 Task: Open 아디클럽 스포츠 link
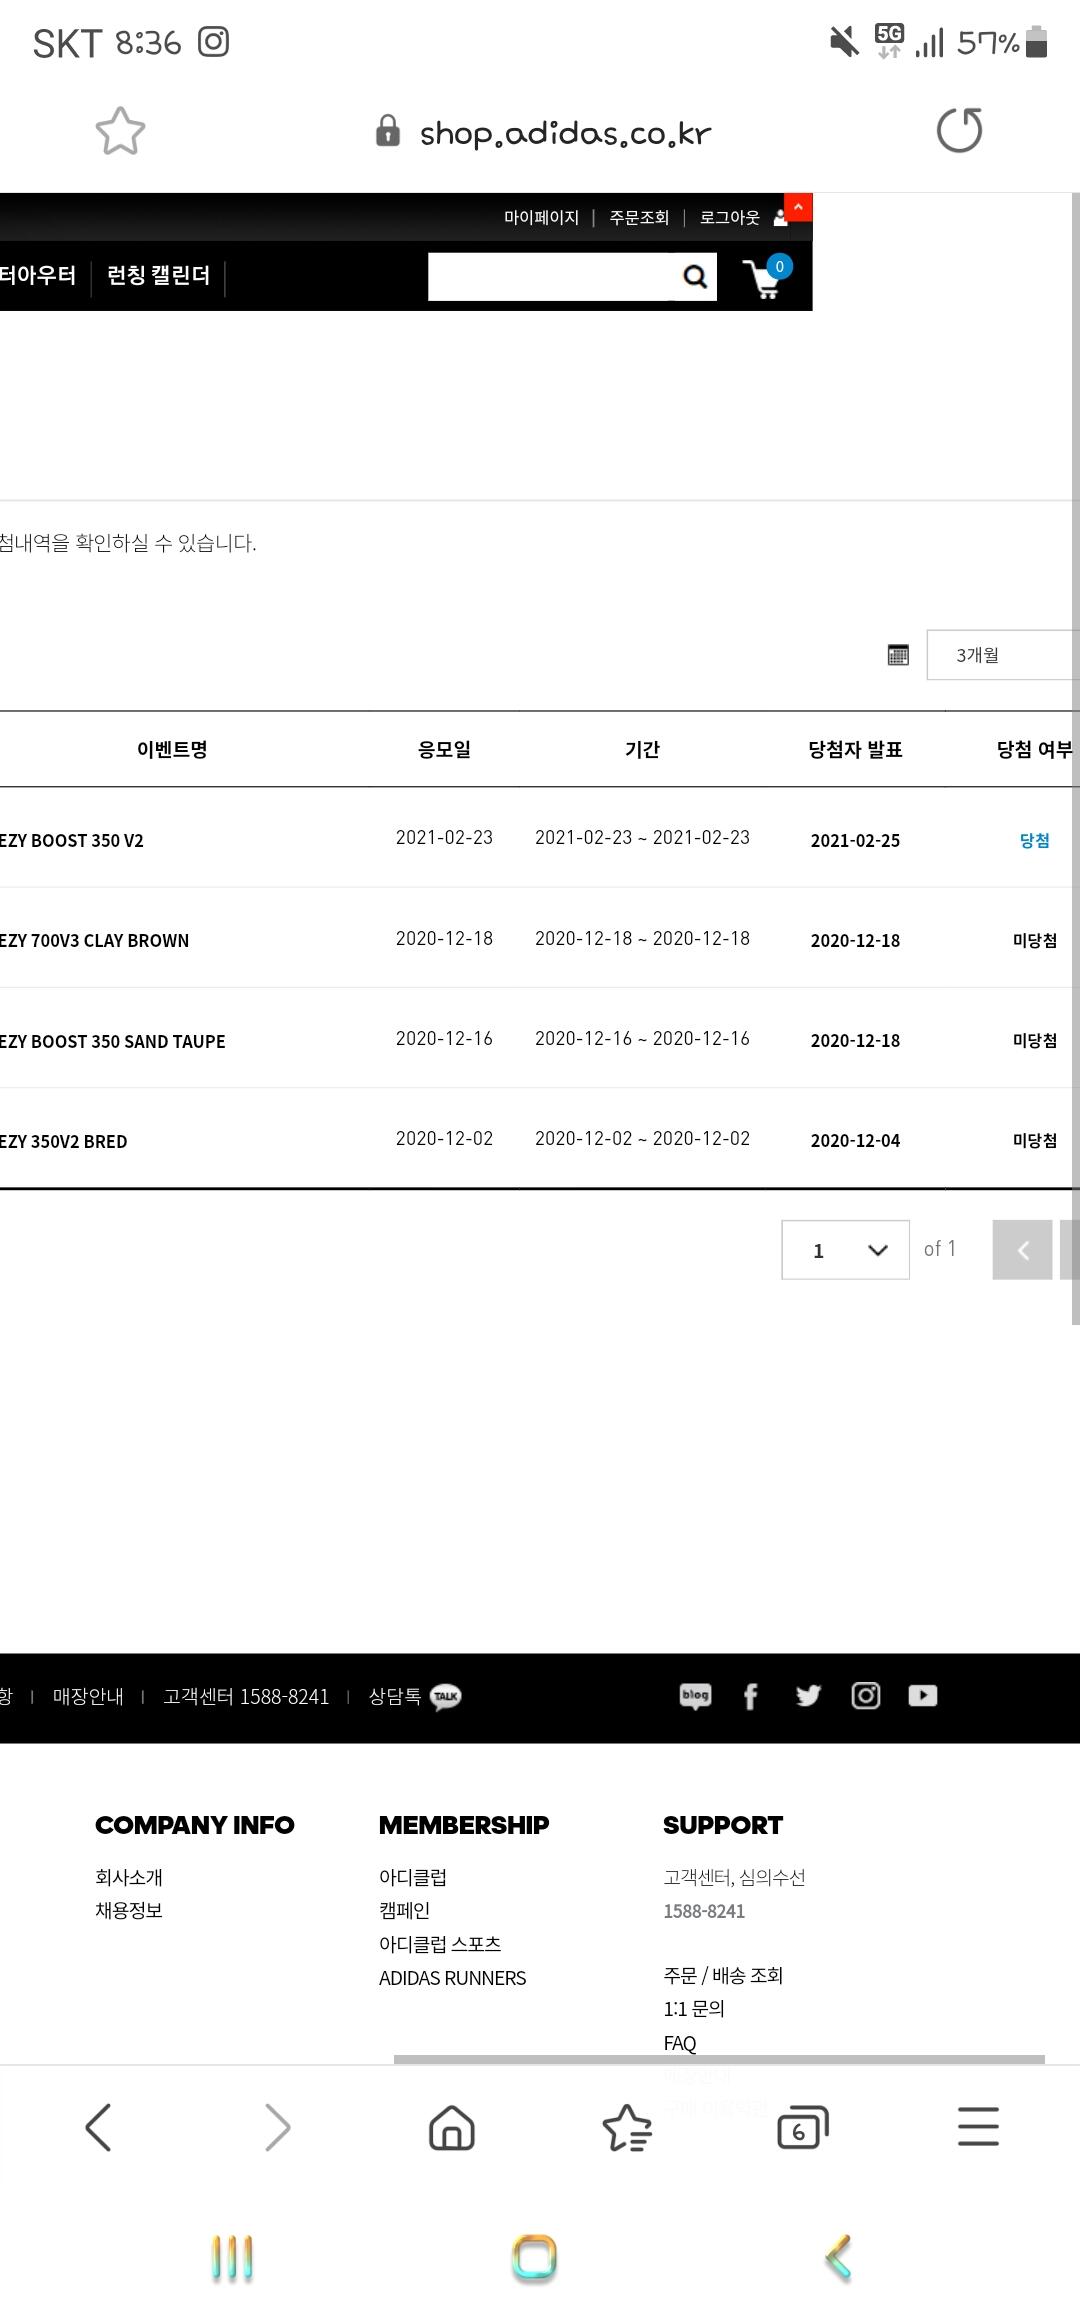[440, 1945]
